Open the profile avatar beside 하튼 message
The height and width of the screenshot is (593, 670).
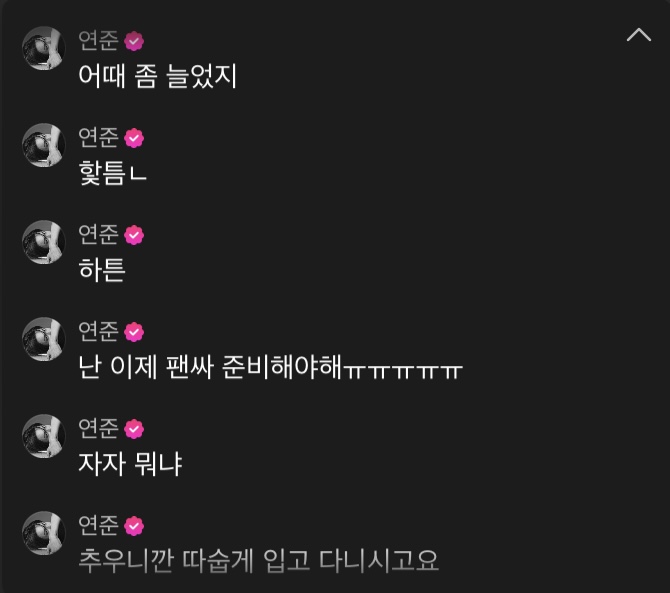tap(44, 242)
